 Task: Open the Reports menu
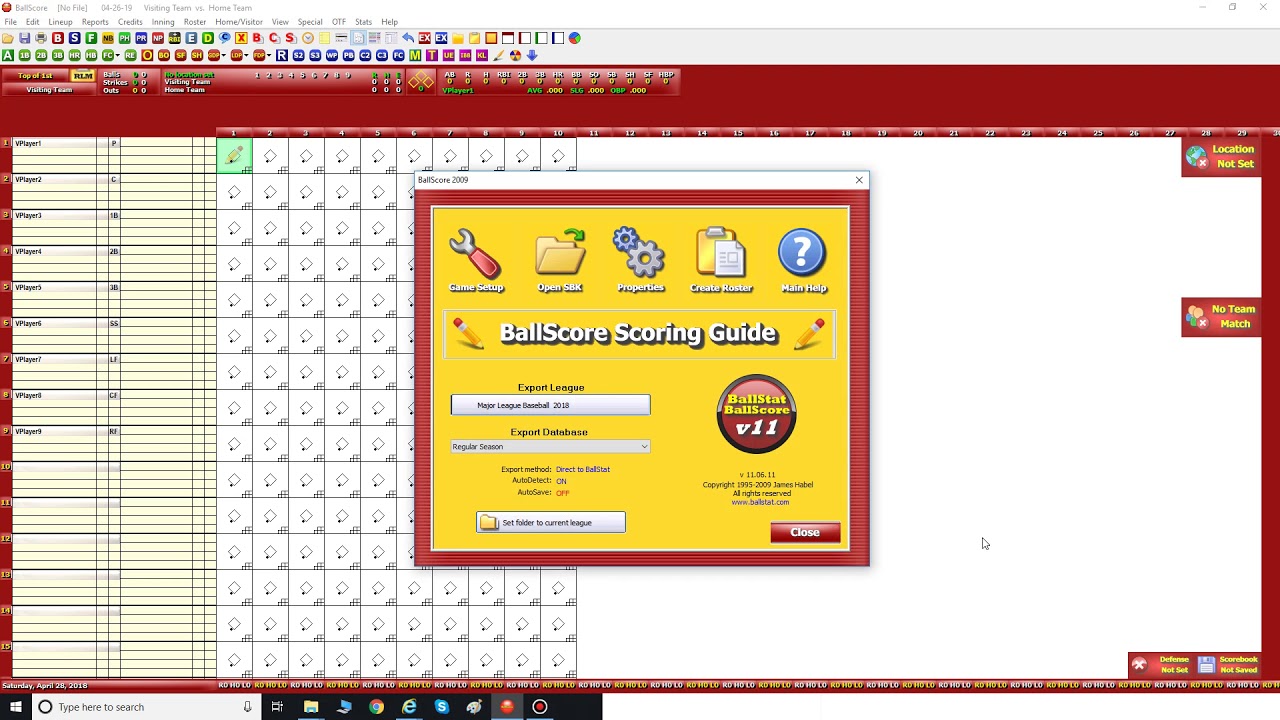coord(95,22)
